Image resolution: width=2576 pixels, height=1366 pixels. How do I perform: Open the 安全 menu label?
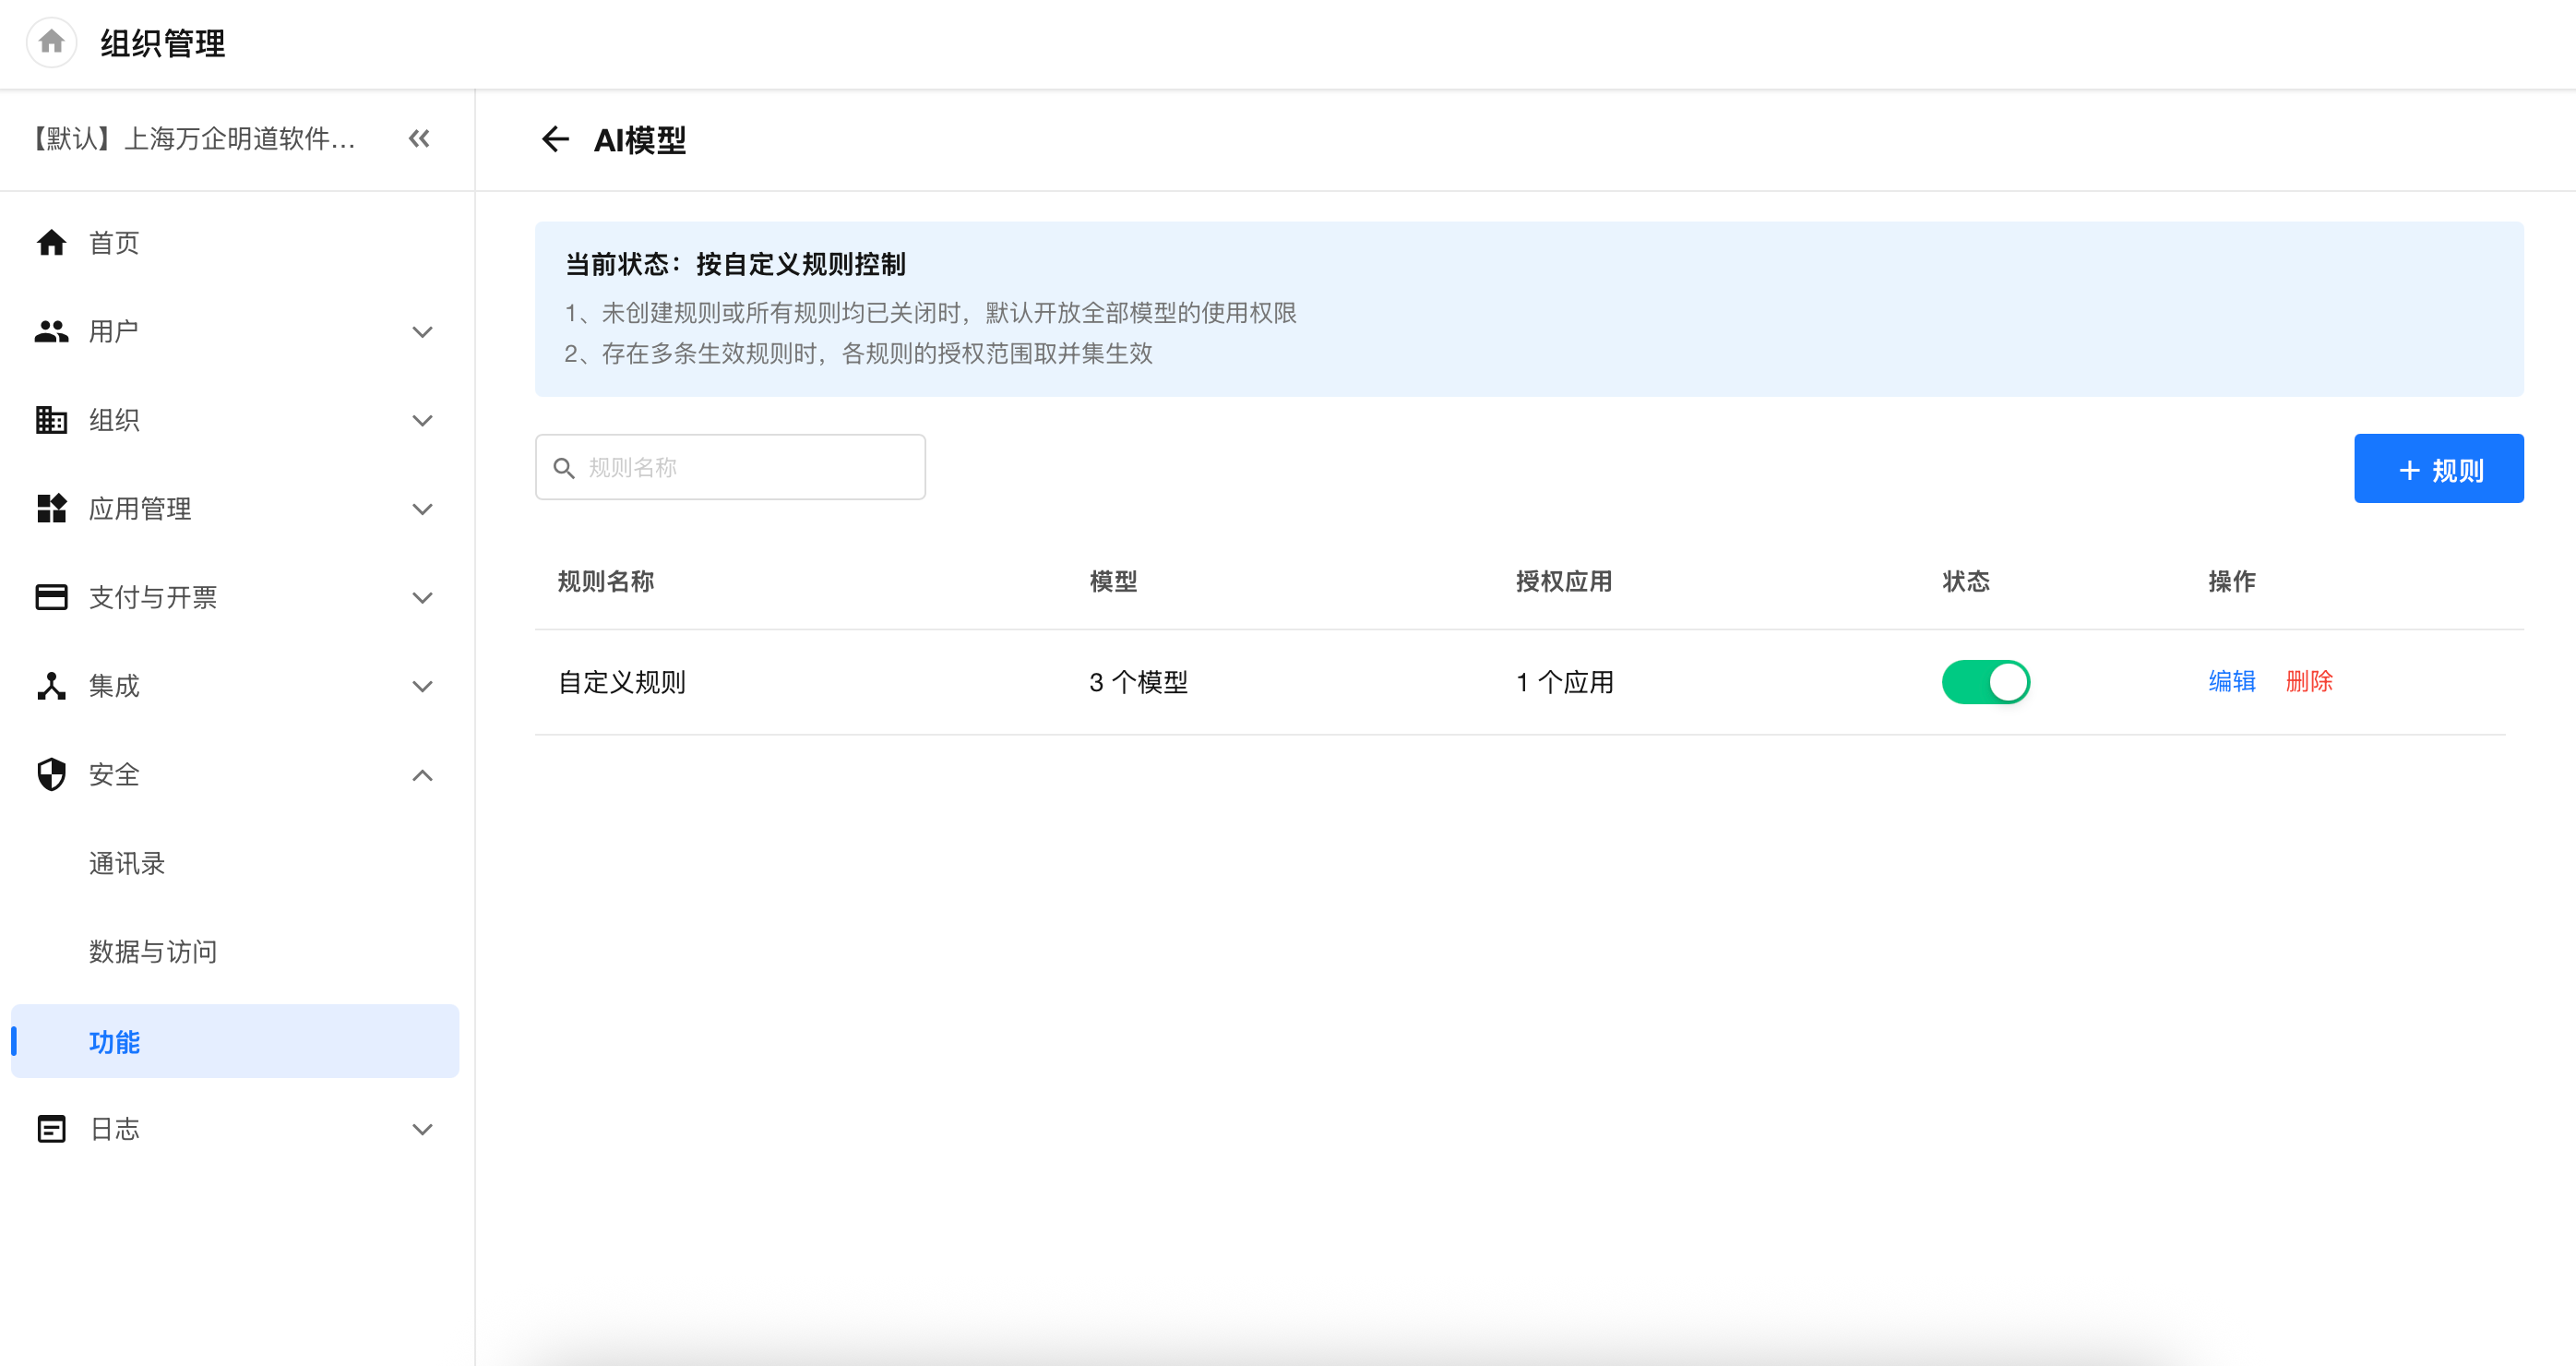[113, 774]
